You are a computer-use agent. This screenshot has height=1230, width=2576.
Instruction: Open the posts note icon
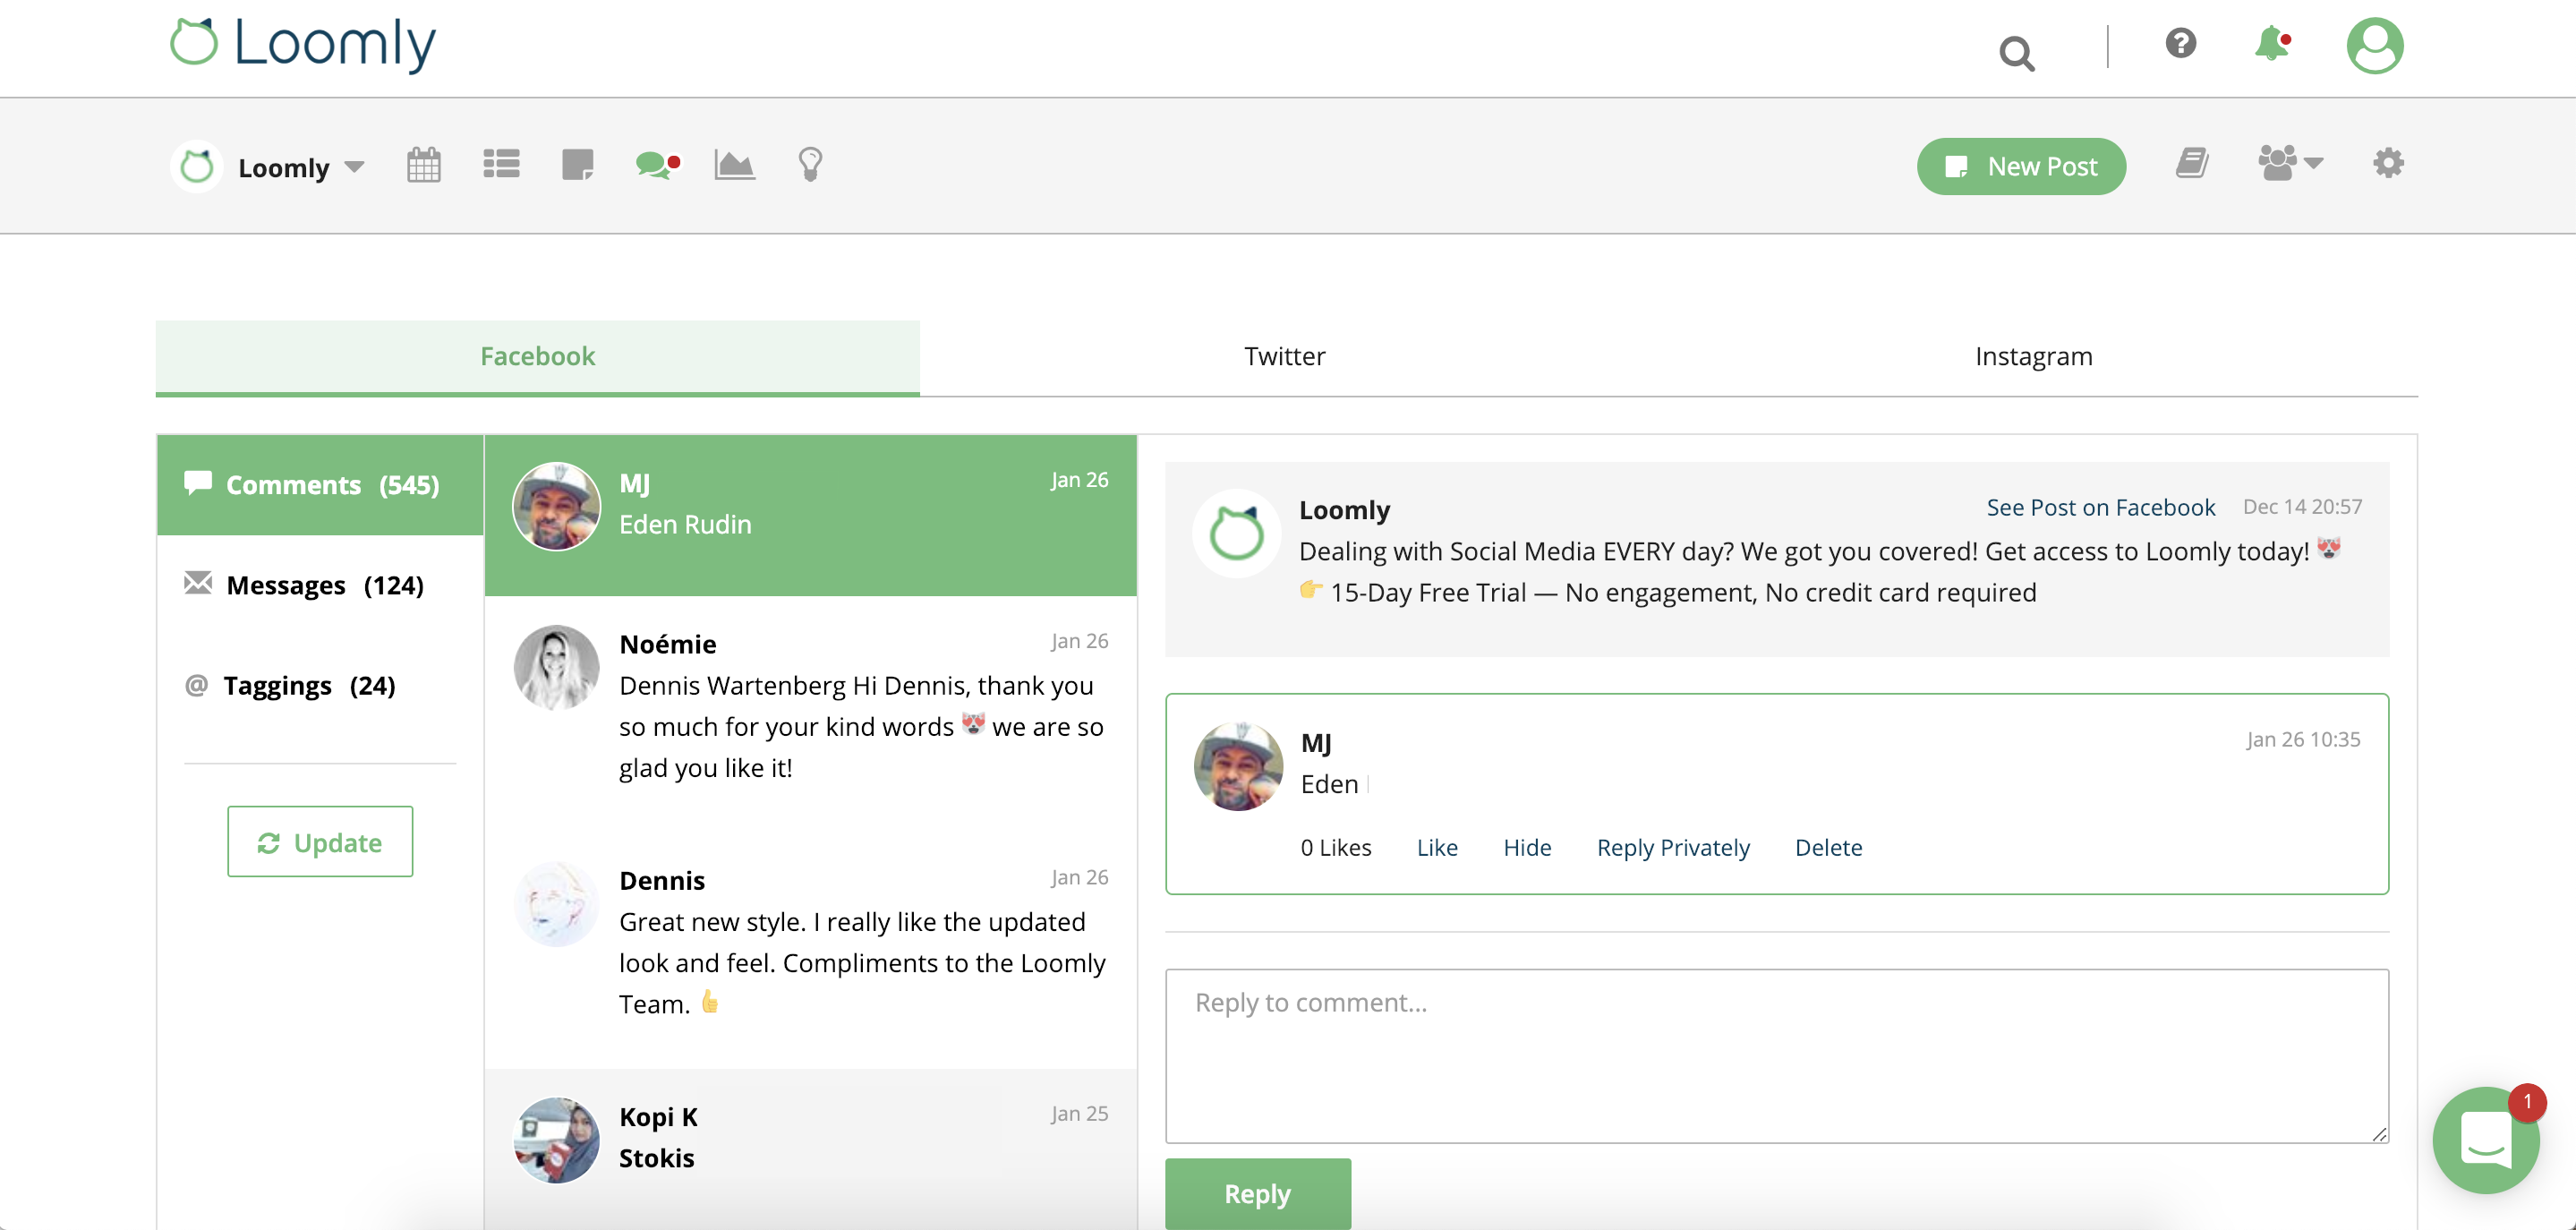coord(577,165)
